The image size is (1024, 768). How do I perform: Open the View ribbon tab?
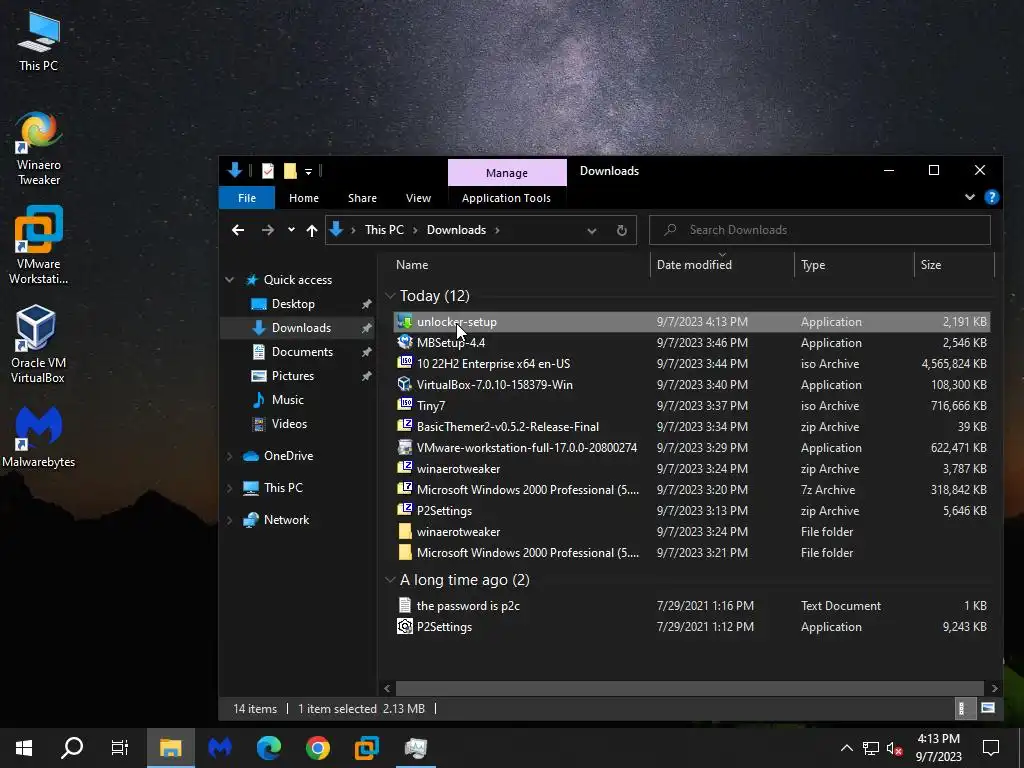point(418,198)
